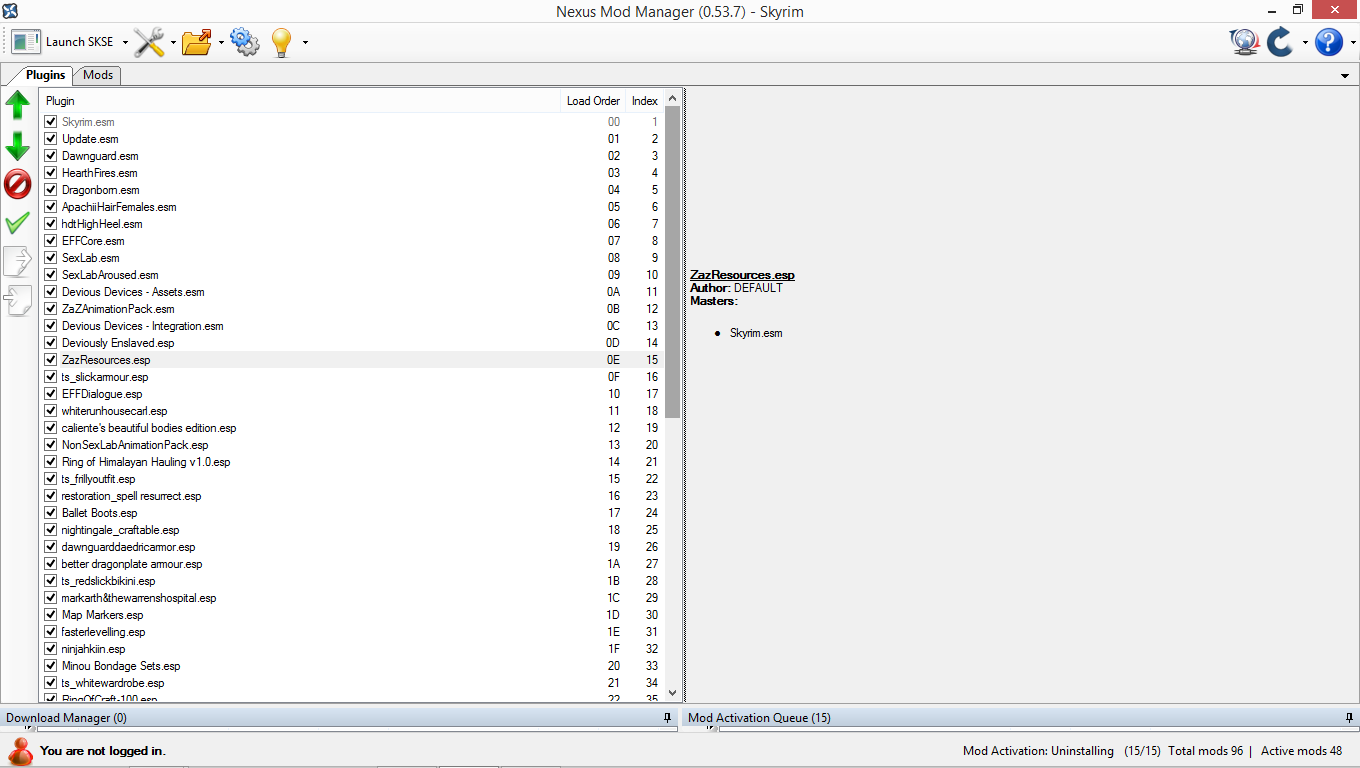Screen dimensions: 1360x768
Task: Select the Ballet Boots.esp plugin row
Action: coord(352,513)
